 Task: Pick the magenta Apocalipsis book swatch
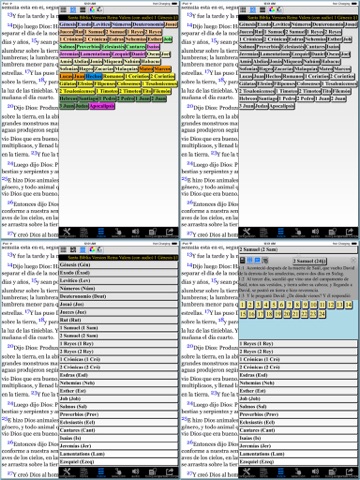[x=102, y=106]
